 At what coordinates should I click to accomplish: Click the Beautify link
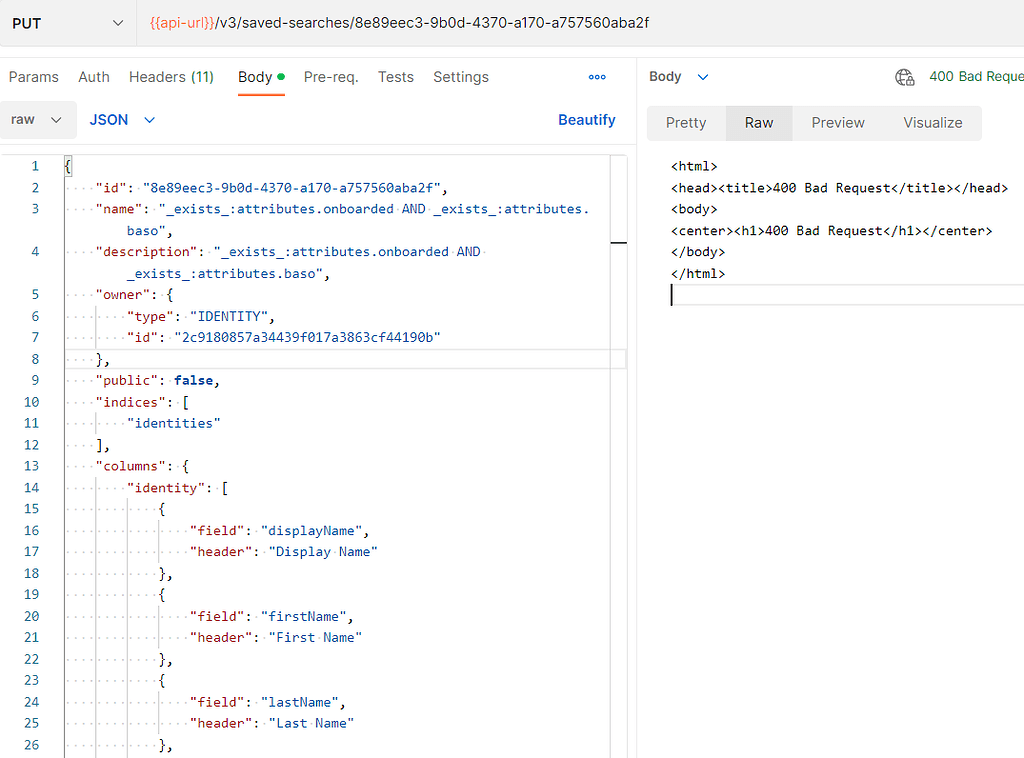click(586, 120)
